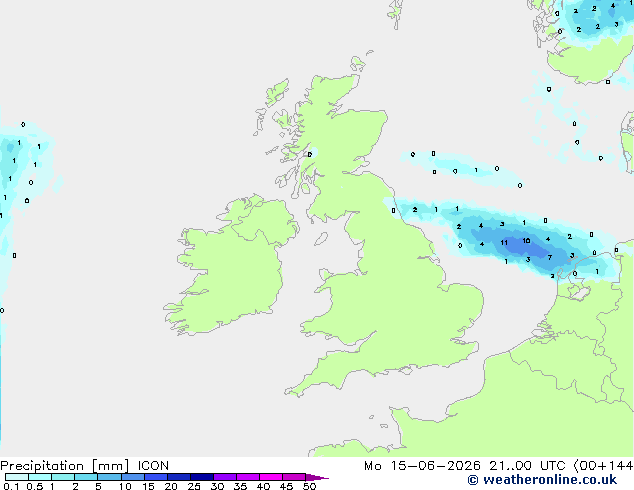Screen dimensions: 634x490
Task: Click the legend scale label '0.5'
Action: coord(35,486)
